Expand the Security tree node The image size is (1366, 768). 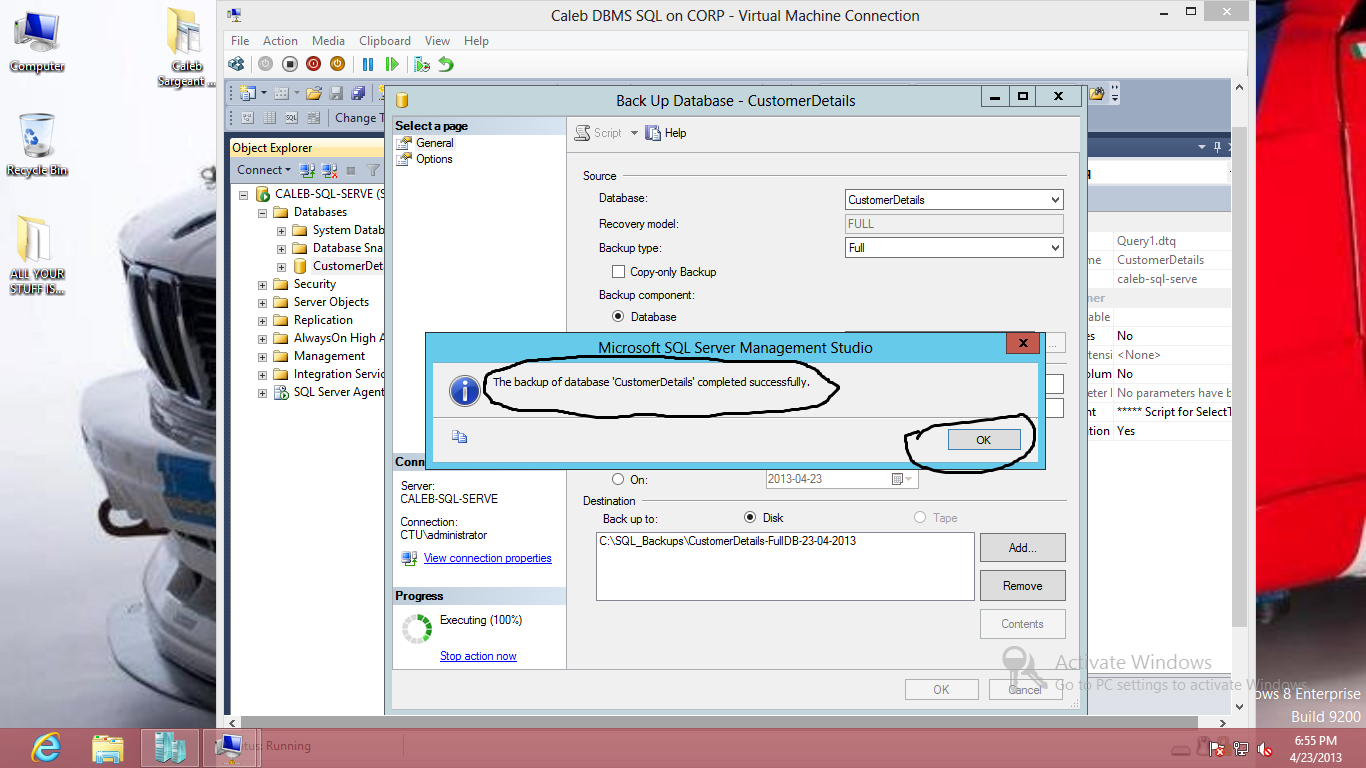tap(263, 285)
